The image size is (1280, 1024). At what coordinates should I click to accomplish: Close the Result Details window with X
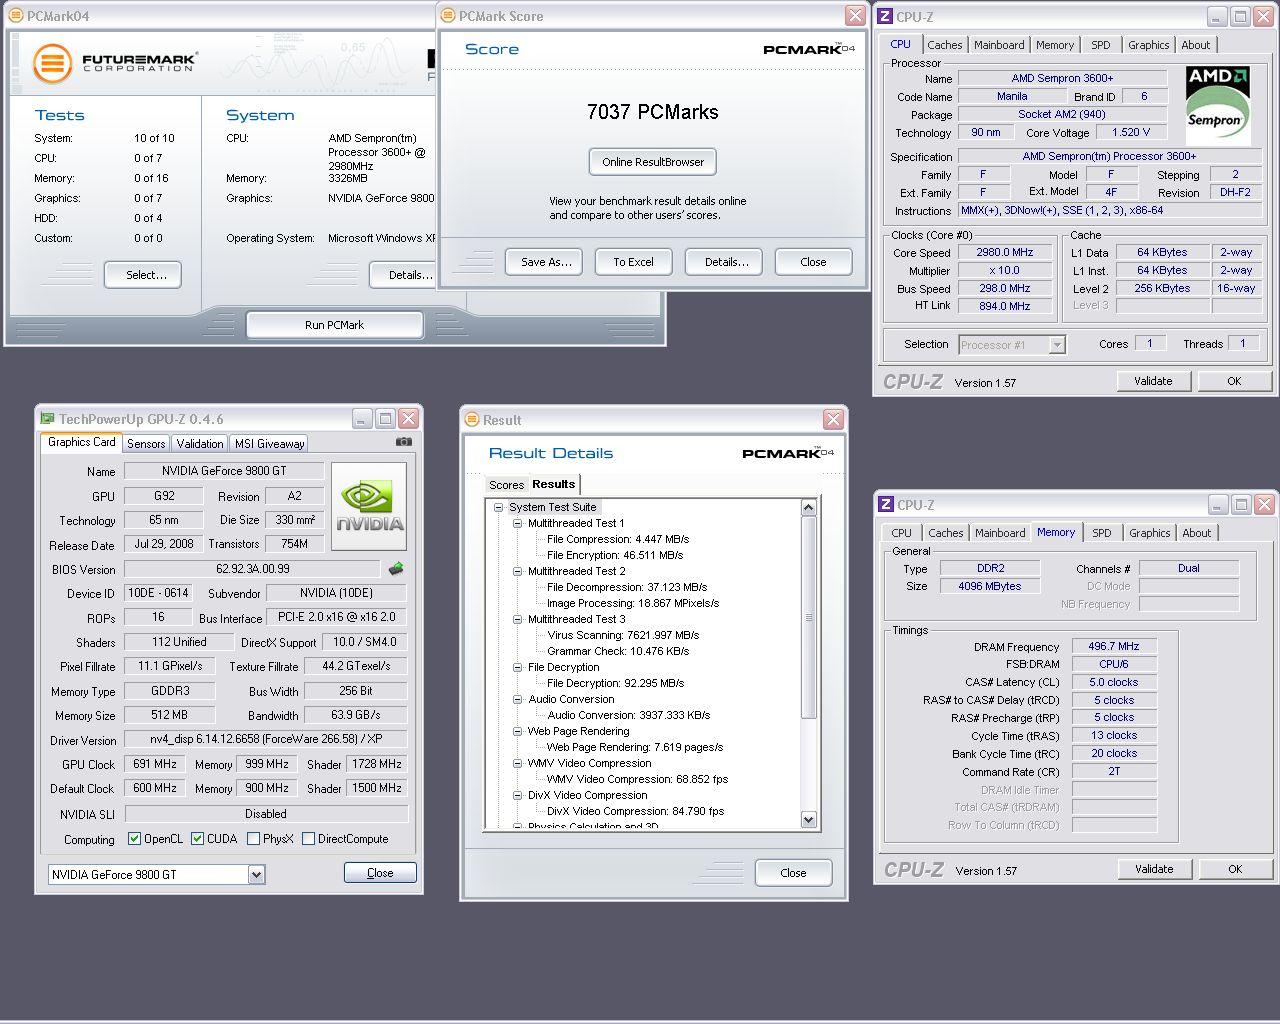point(833,419)
